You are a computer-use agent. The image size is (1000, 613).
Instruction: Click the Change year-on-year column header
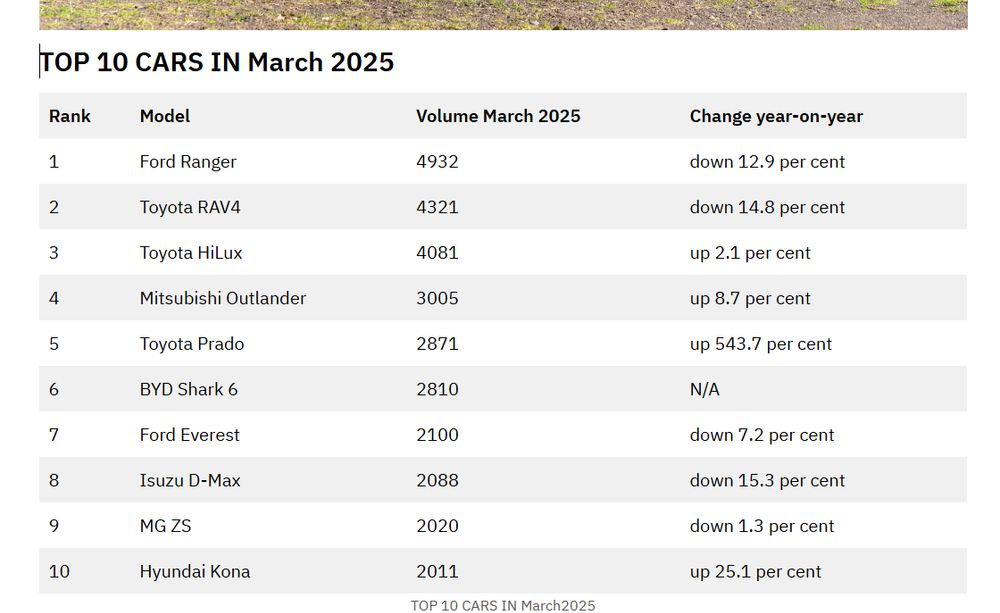click(x=776, y=116)
